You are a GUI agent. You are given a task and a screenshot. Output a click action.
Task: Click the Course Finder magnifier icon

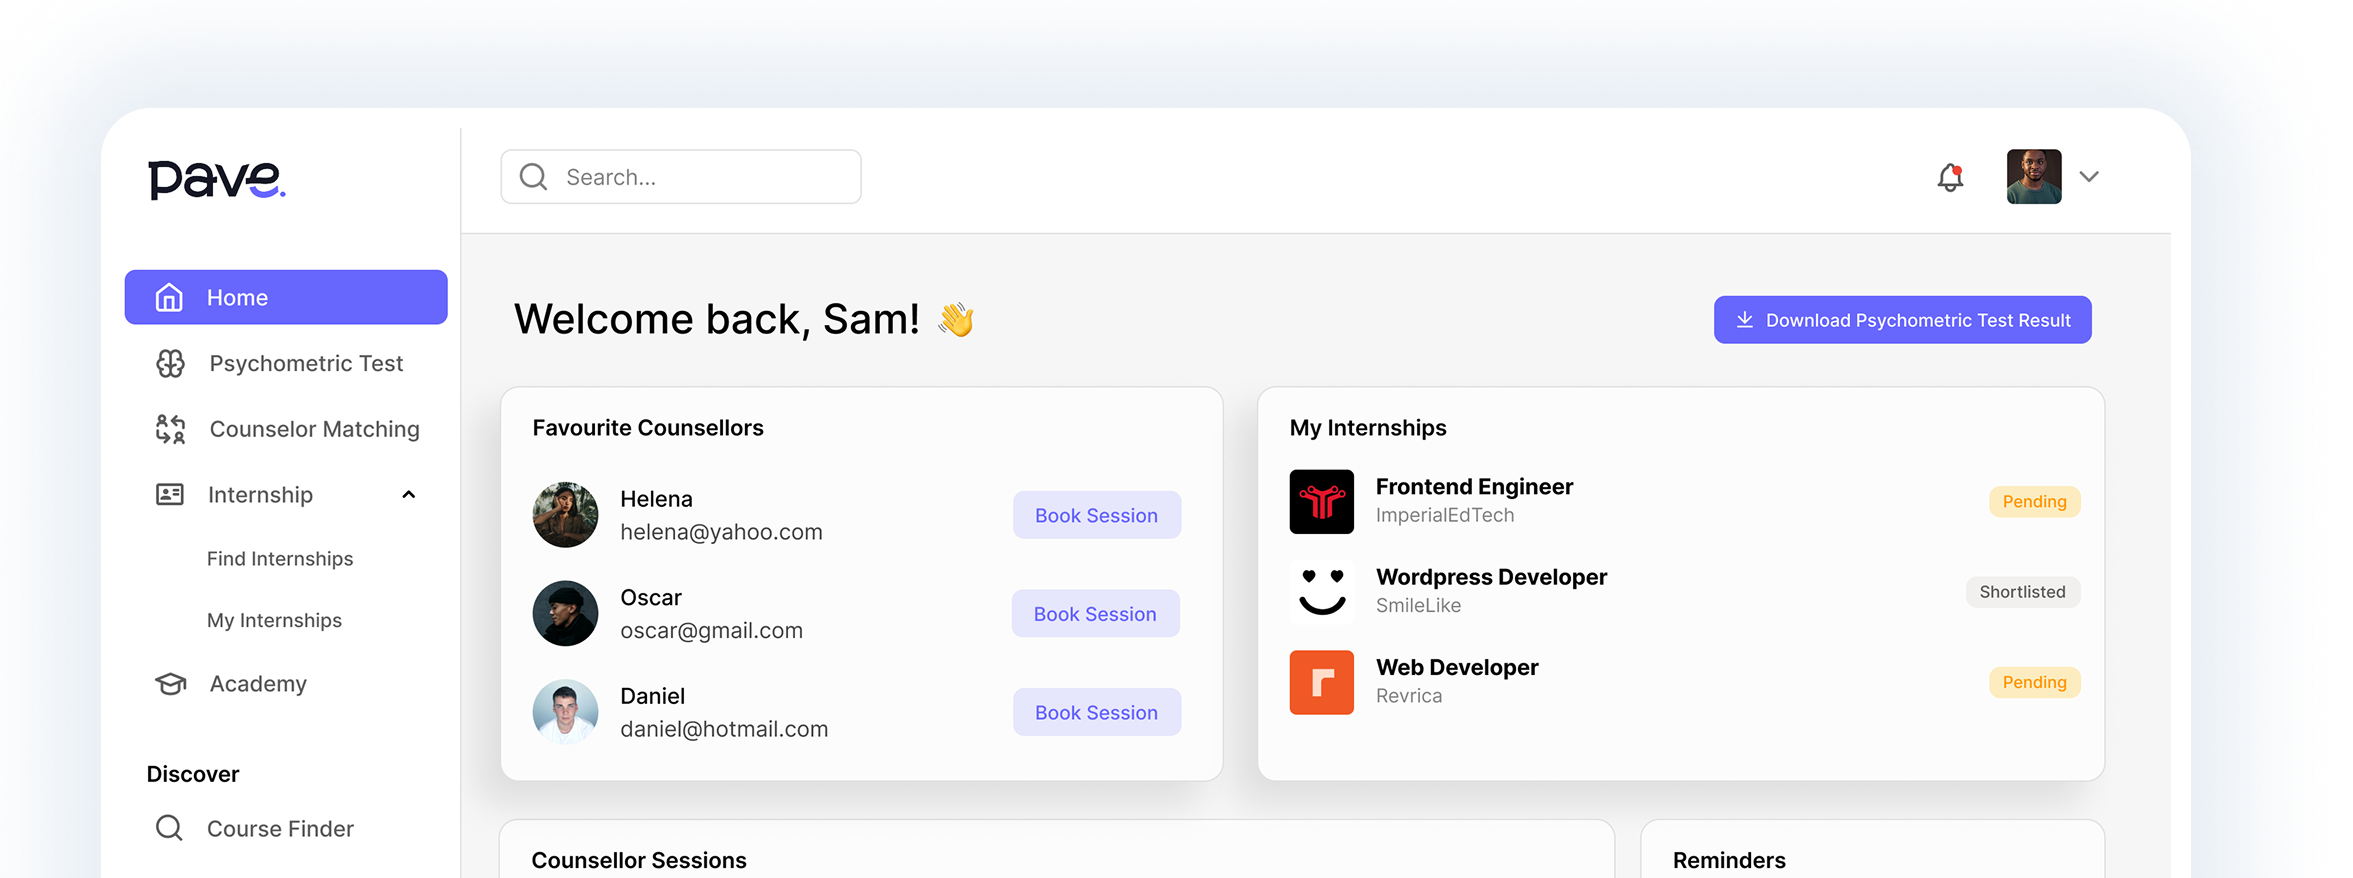coord(169,828)
